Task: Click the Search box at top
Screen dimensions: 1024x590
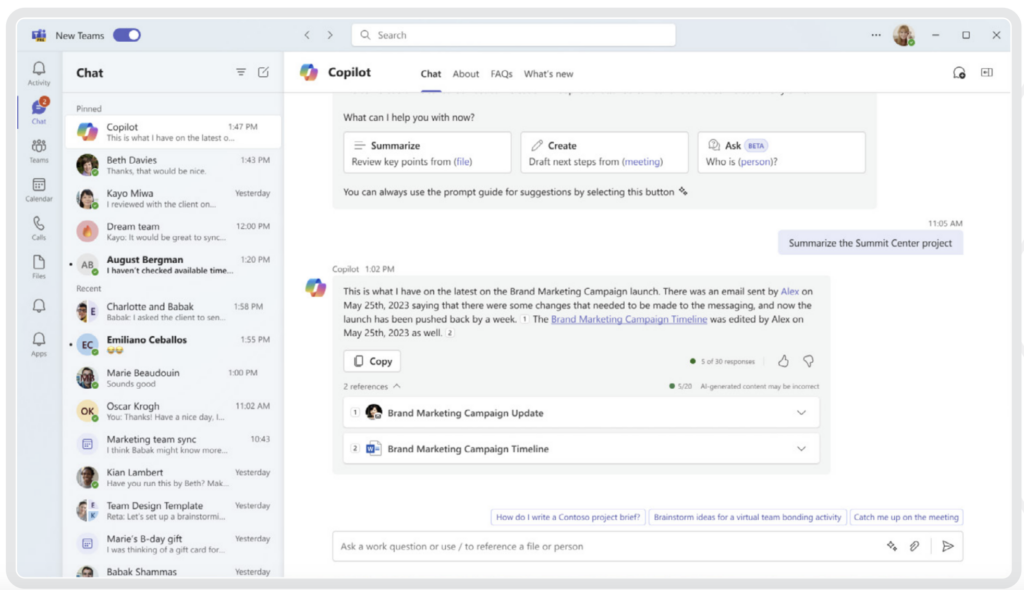Action: (x=513, y=35)
